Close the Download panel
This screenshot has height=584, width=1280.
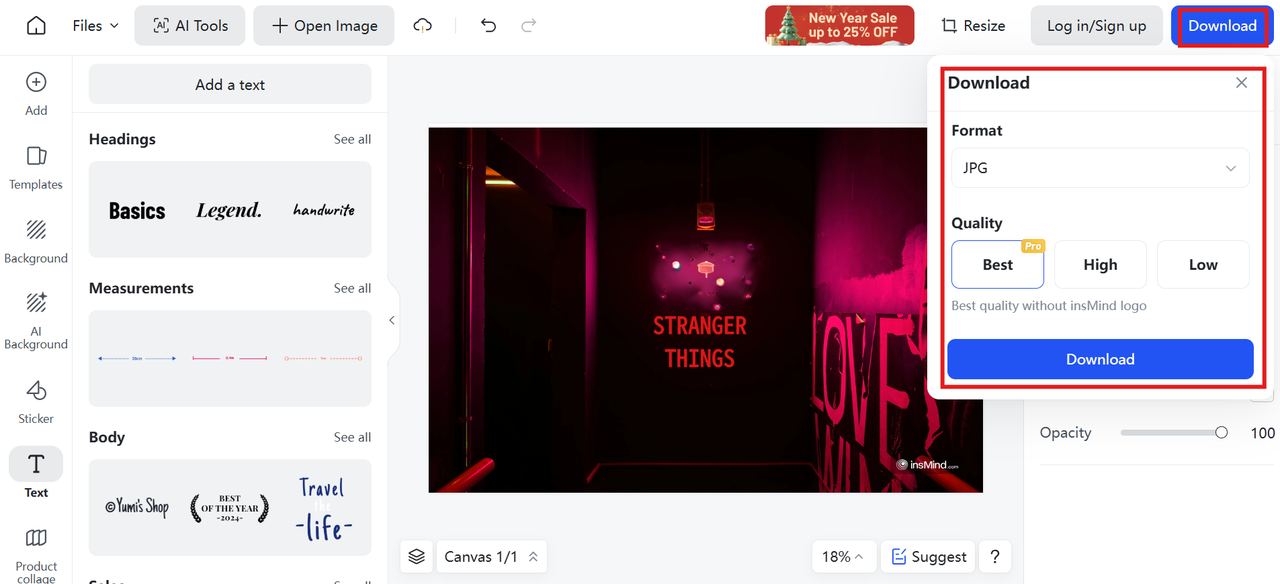(1242, 83)
